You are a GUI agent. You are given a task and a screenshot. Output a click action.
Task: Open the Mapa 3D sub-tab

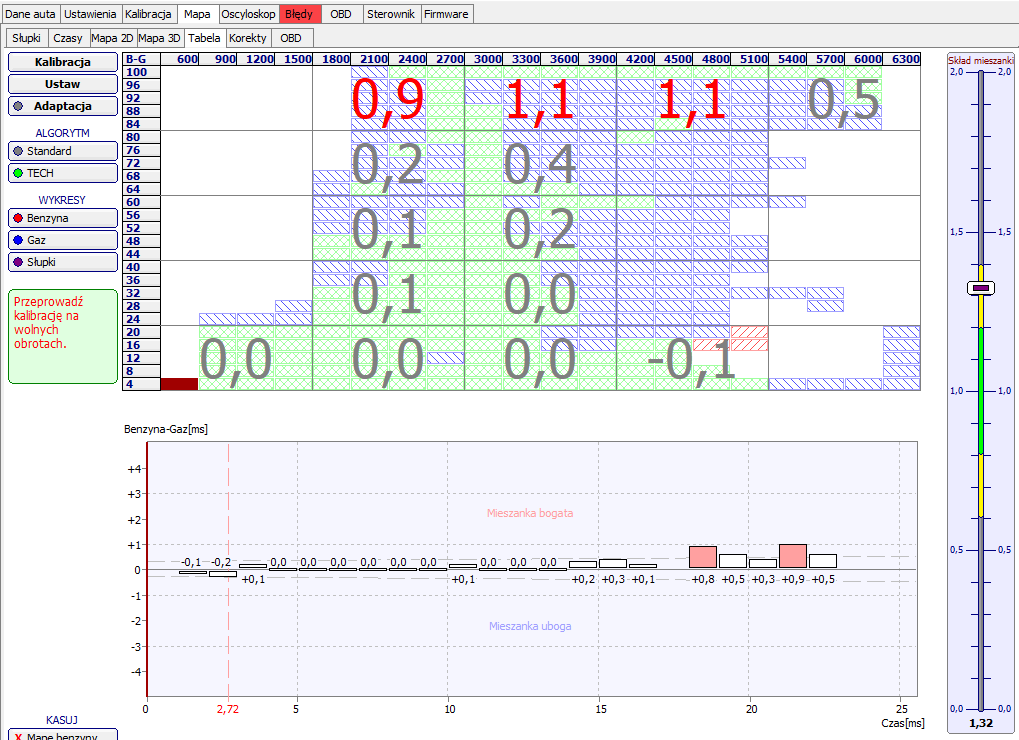click(x=160, y=38)
